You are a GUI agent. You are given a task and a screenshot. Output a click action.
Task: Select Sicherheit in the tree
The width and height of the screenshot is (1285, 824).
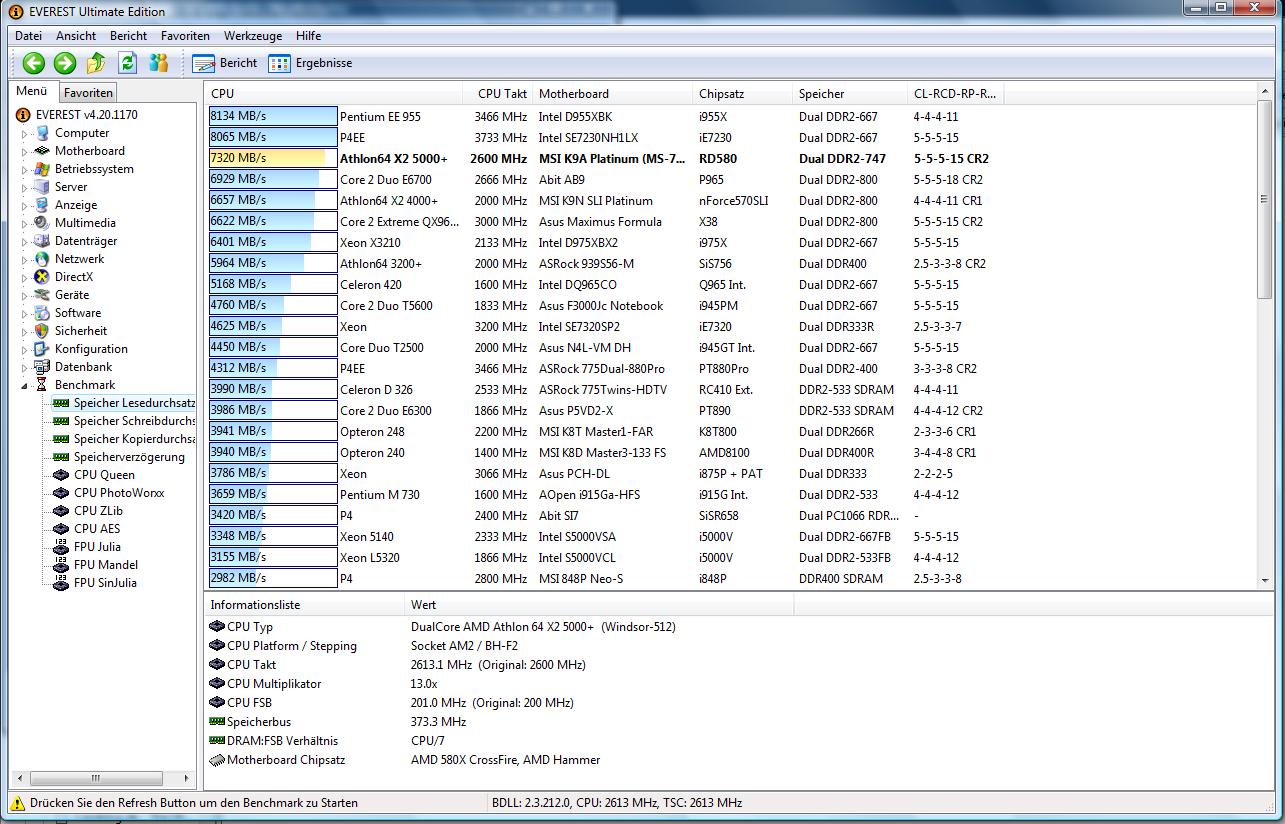tap(81, 331)
